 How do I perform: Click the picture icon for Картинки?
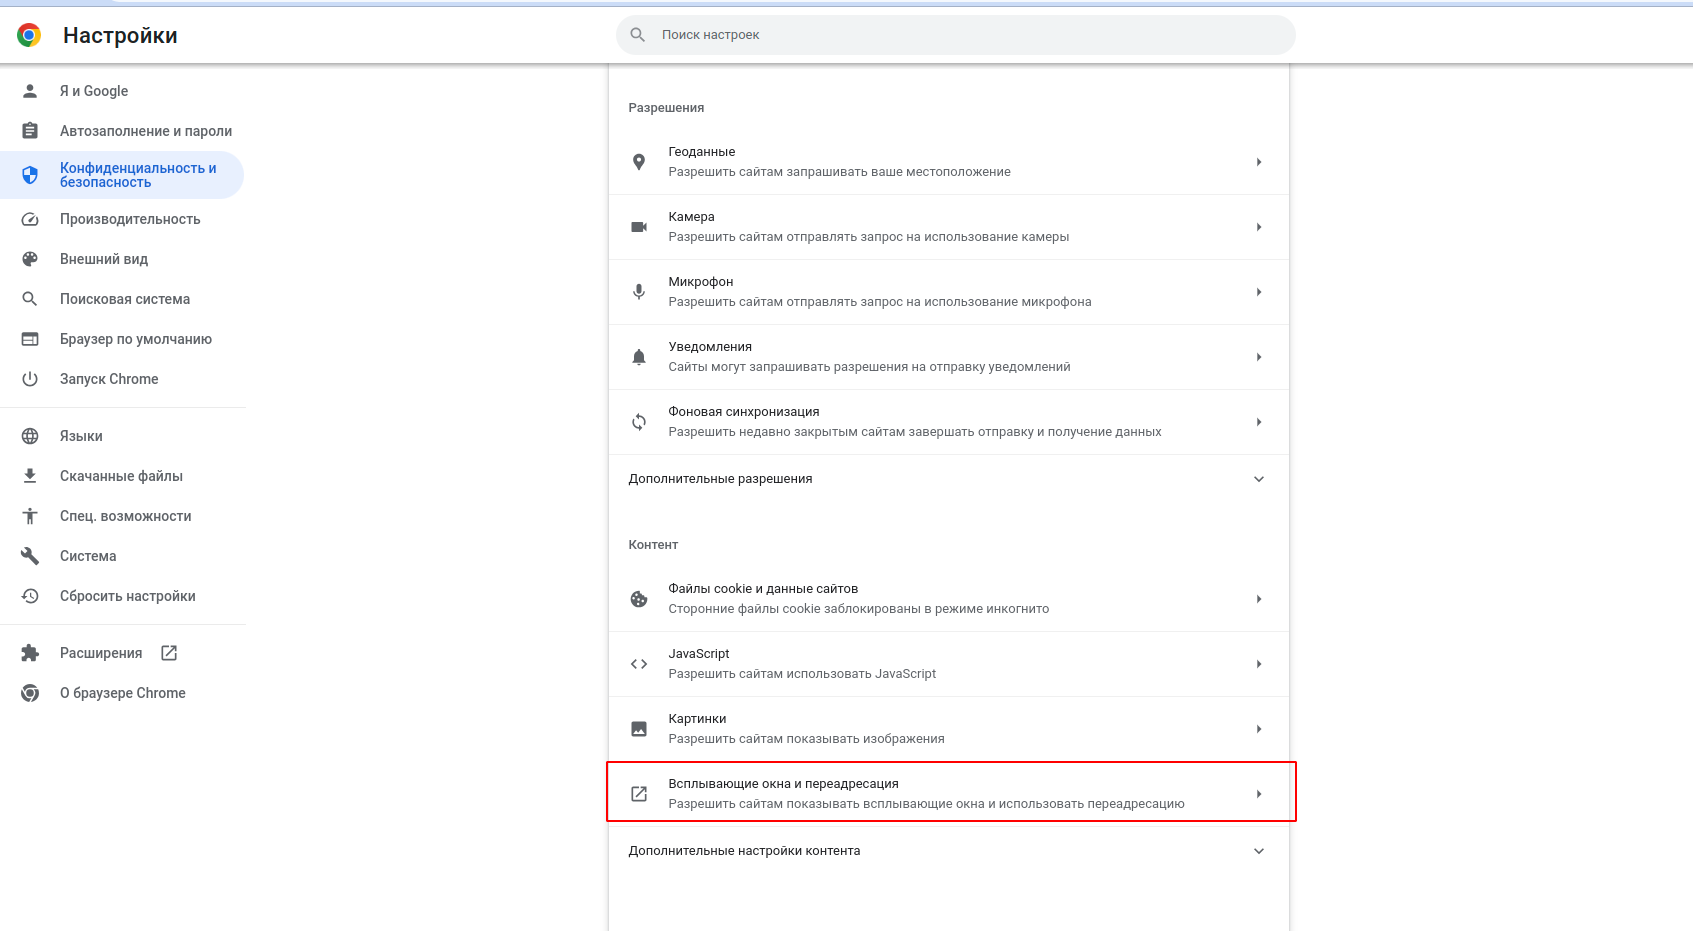pyautogui.click(x=639, y=729)
